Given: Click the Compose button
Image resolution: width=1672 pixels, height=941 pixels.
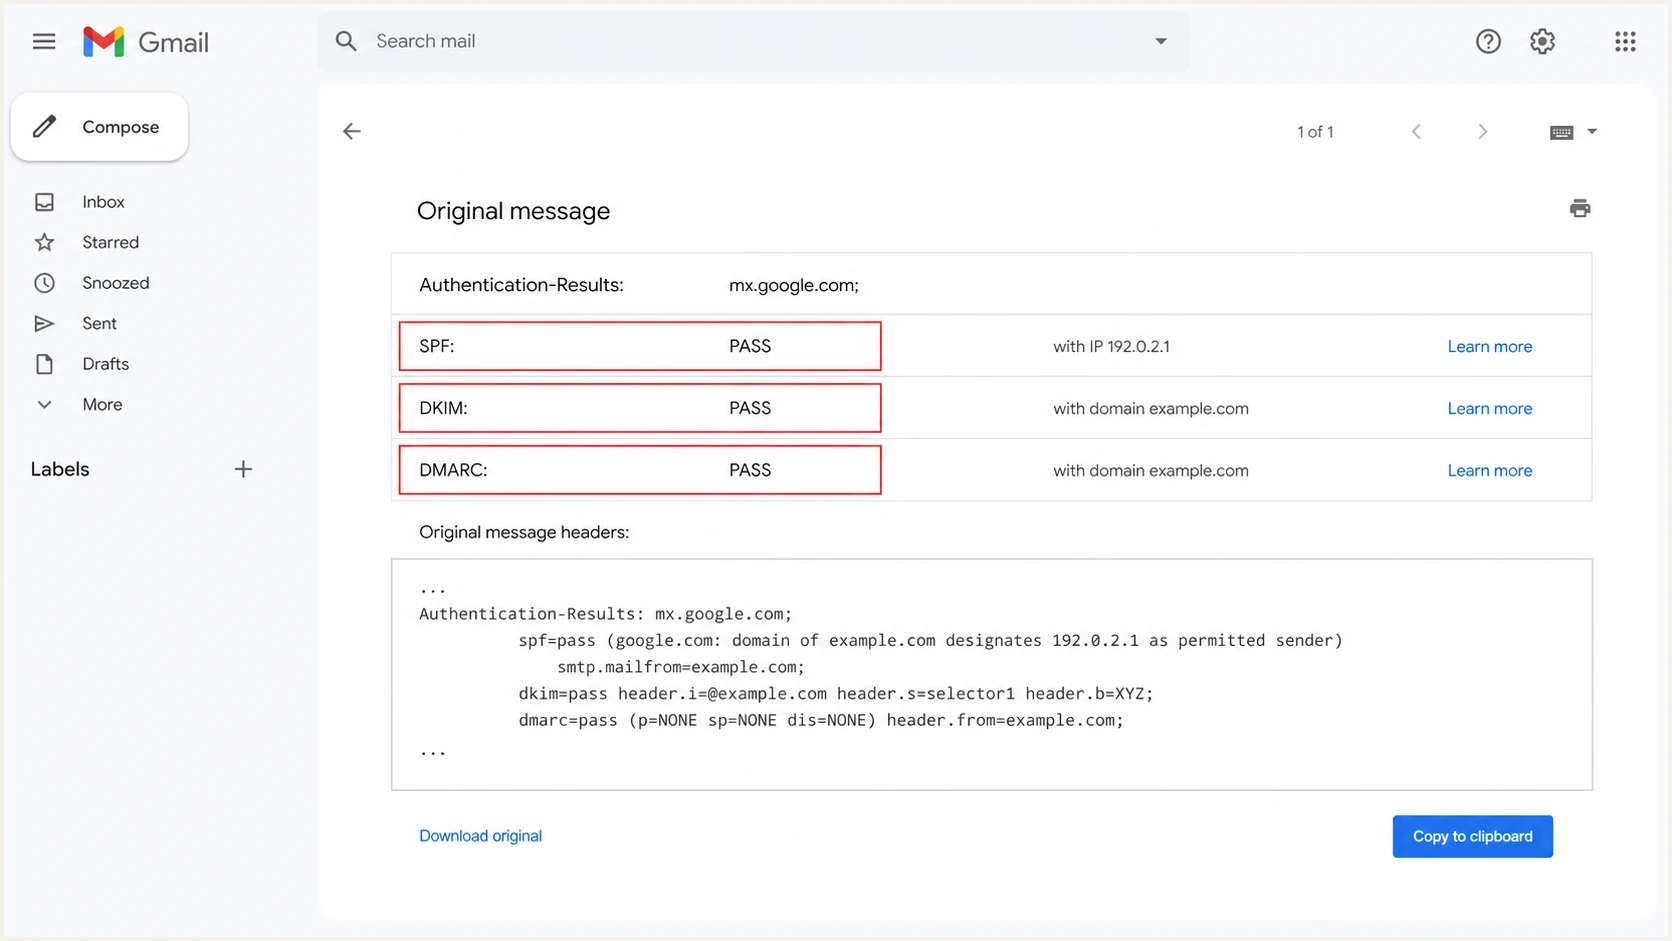Looking at the screenshot, I should click(x=99, y=127).
